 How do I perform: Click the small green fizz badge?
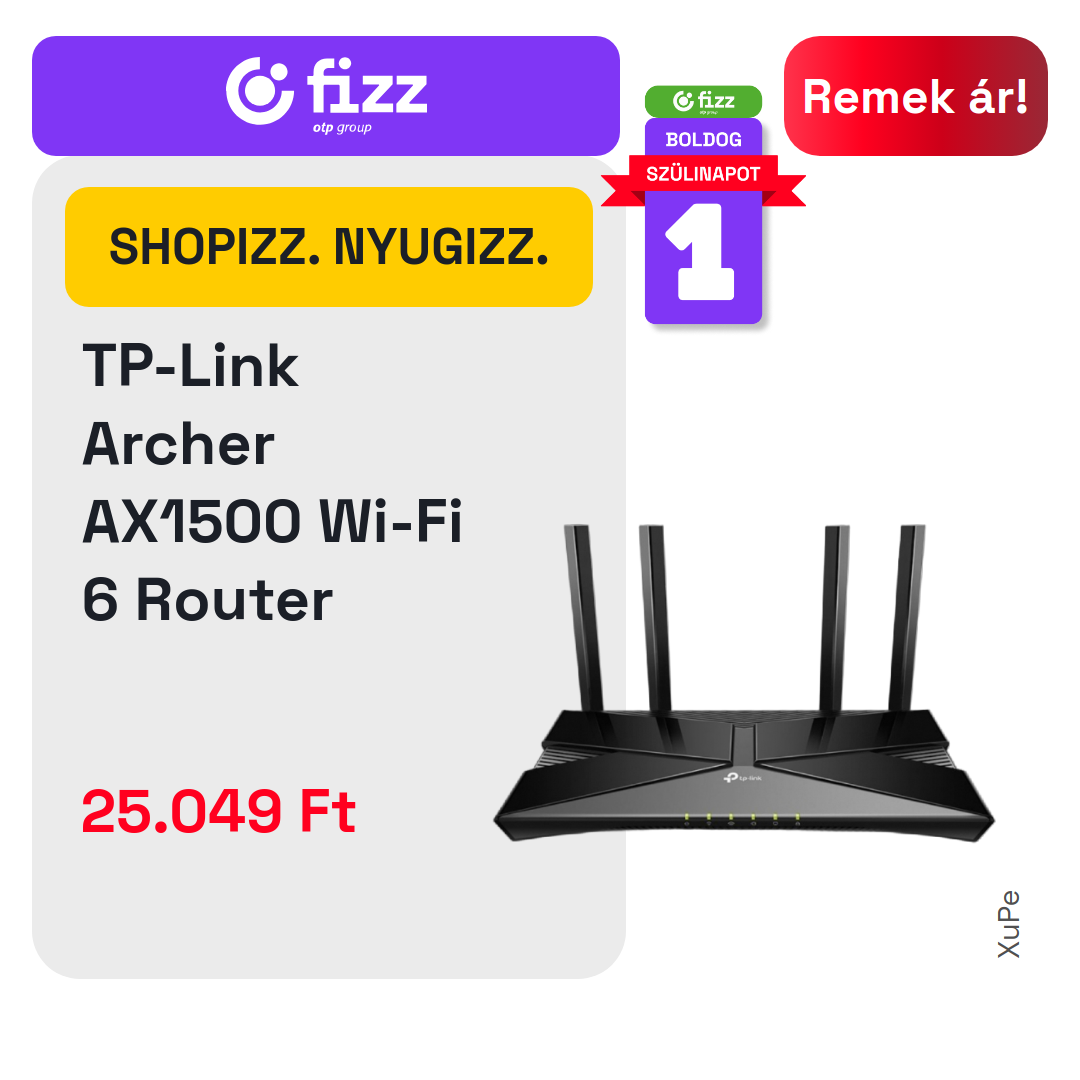pos(703,101)
